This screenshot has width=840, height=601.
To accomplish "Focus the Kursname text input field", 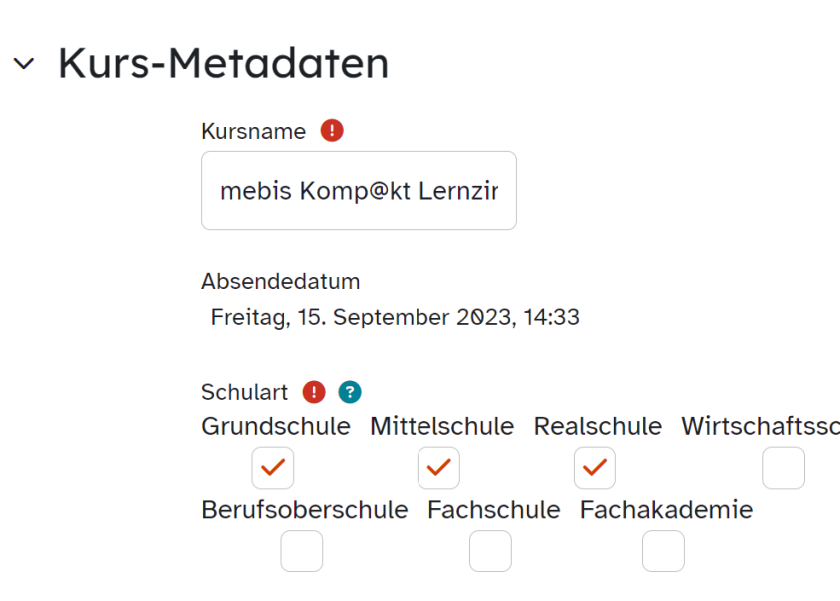I will click(x=359, y=191).
